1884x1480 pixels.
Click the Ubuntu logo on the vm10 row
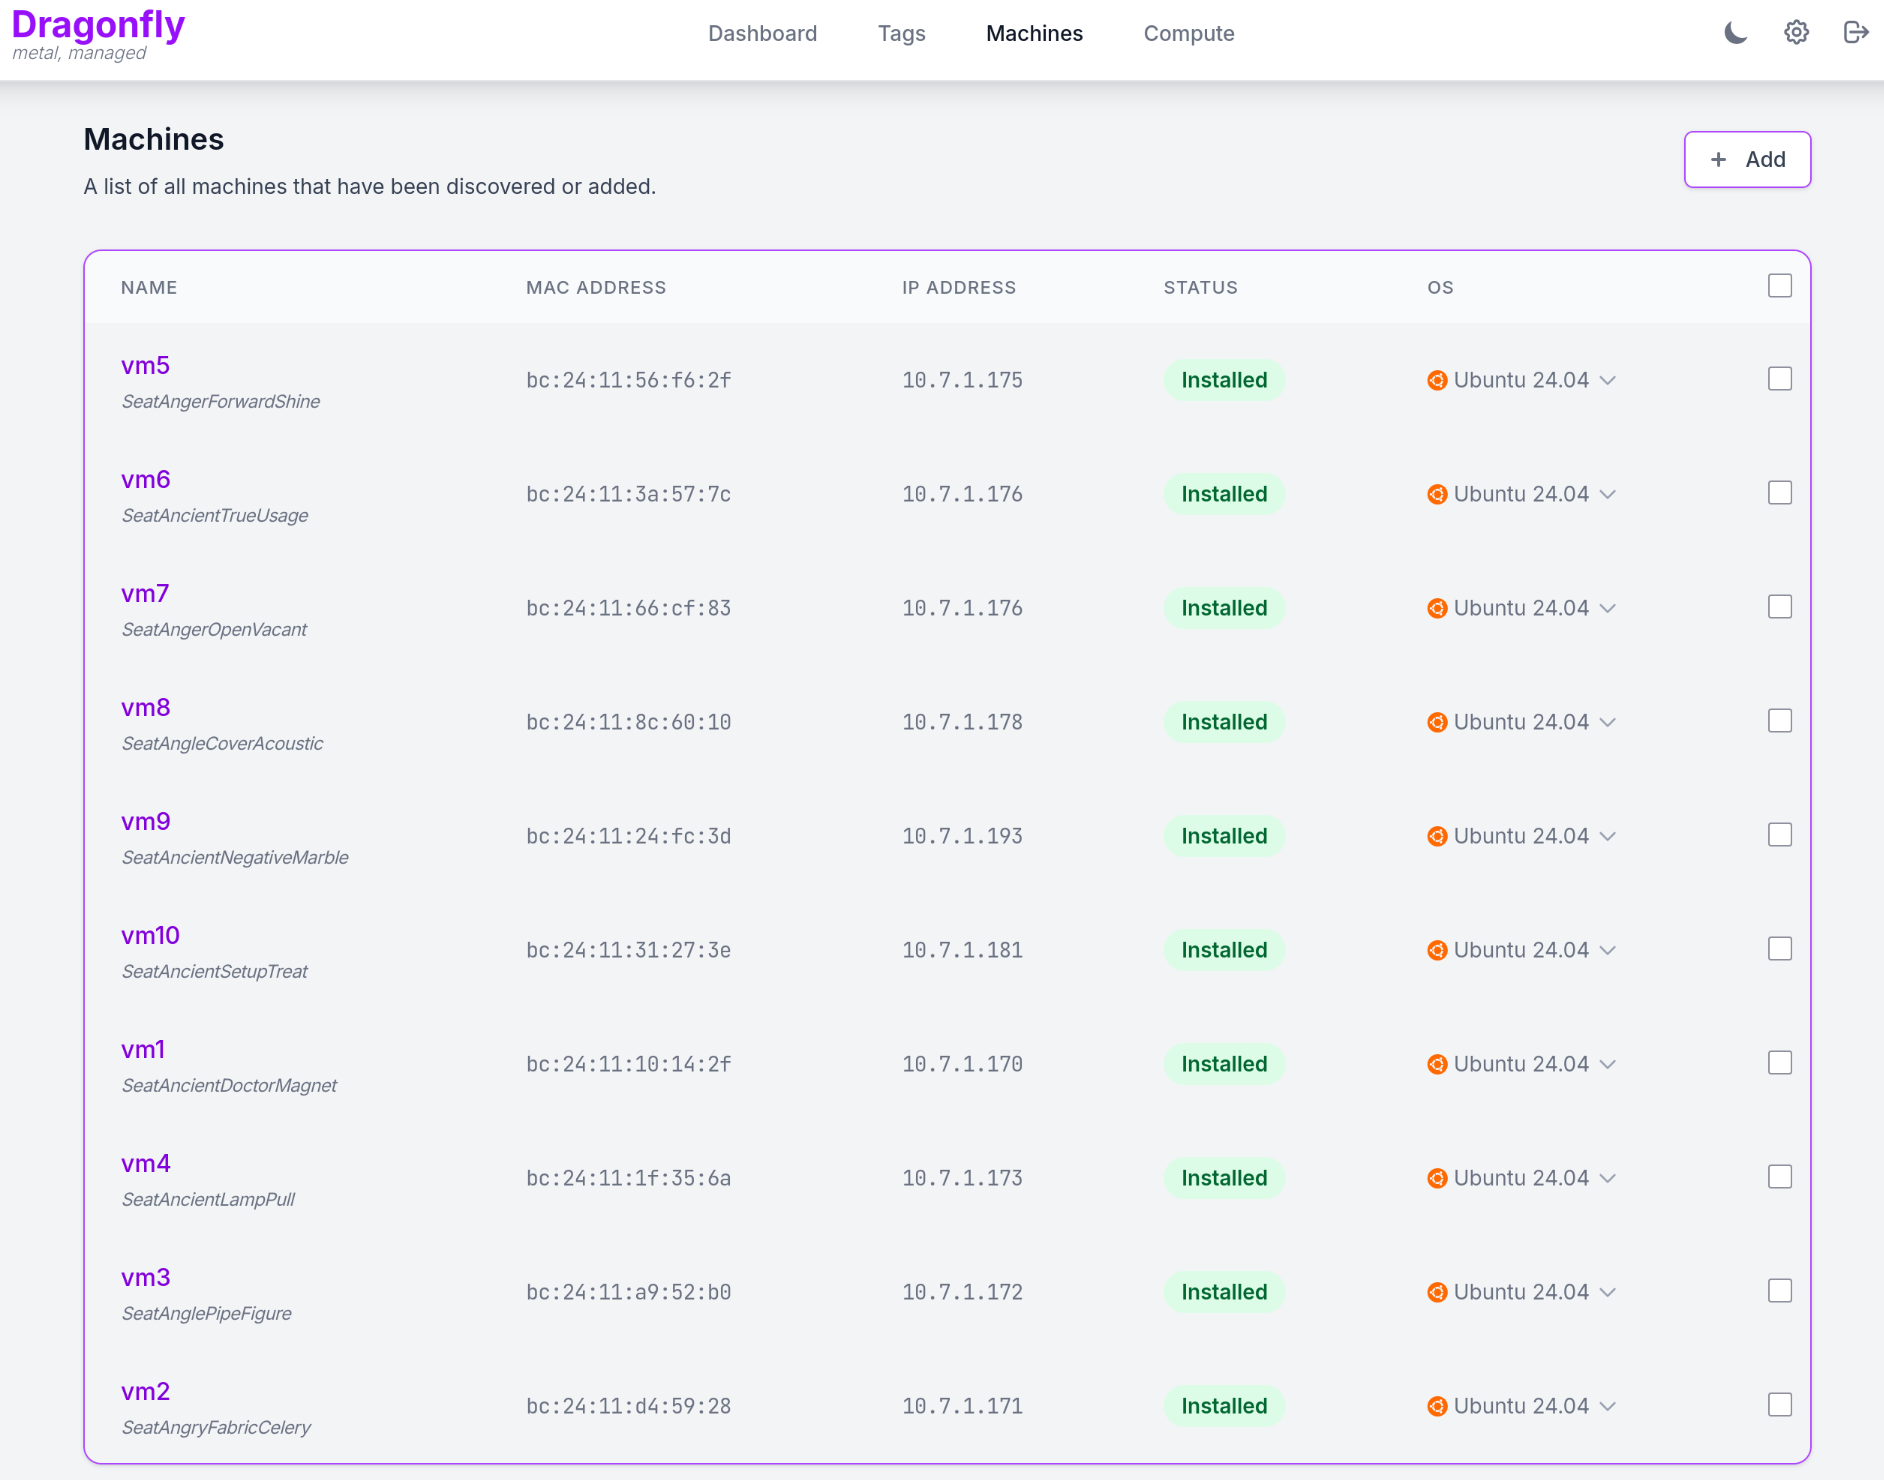1438,950
